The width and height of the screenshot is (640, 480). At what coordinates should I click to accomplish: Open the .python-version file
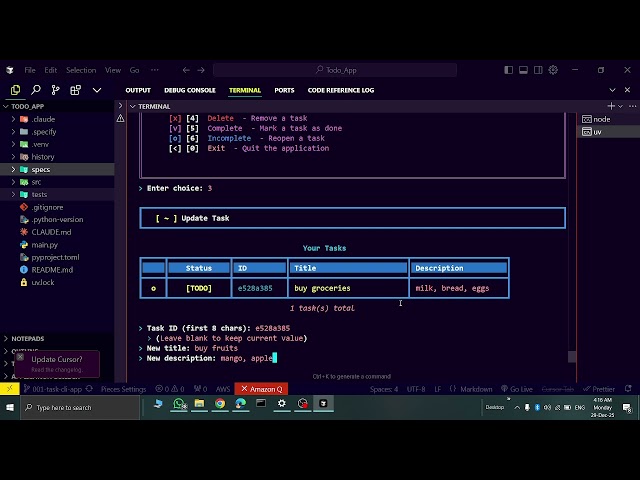[57, 220]
